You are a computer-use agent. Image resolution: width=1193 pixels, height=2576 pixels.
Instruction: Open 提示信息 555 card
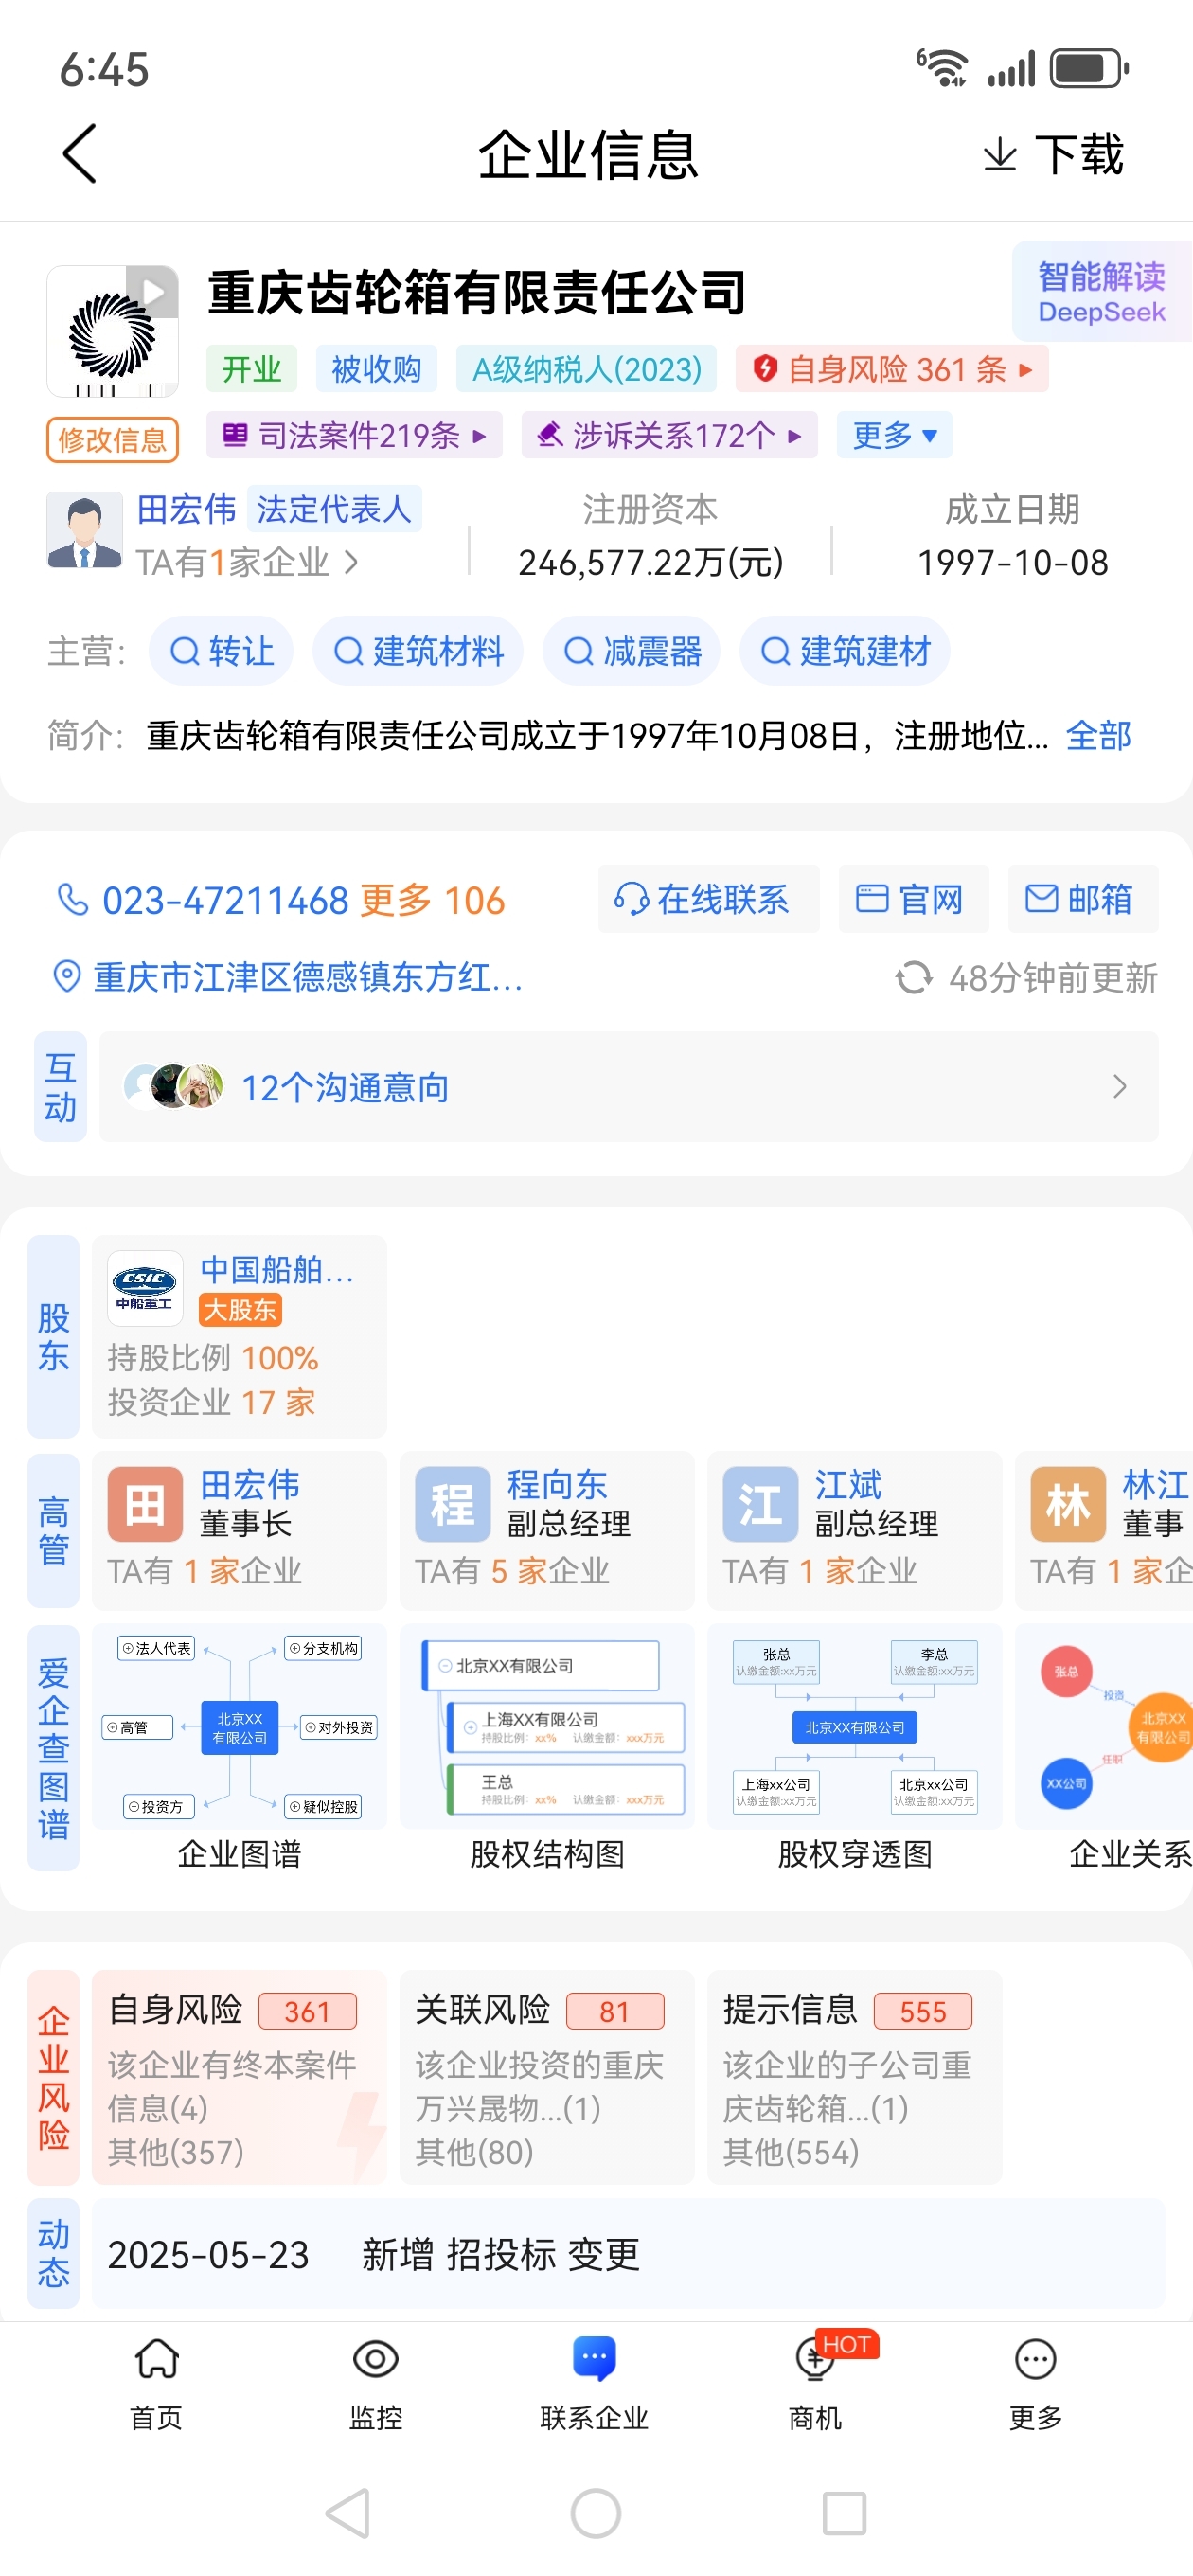coord(855,2077)
